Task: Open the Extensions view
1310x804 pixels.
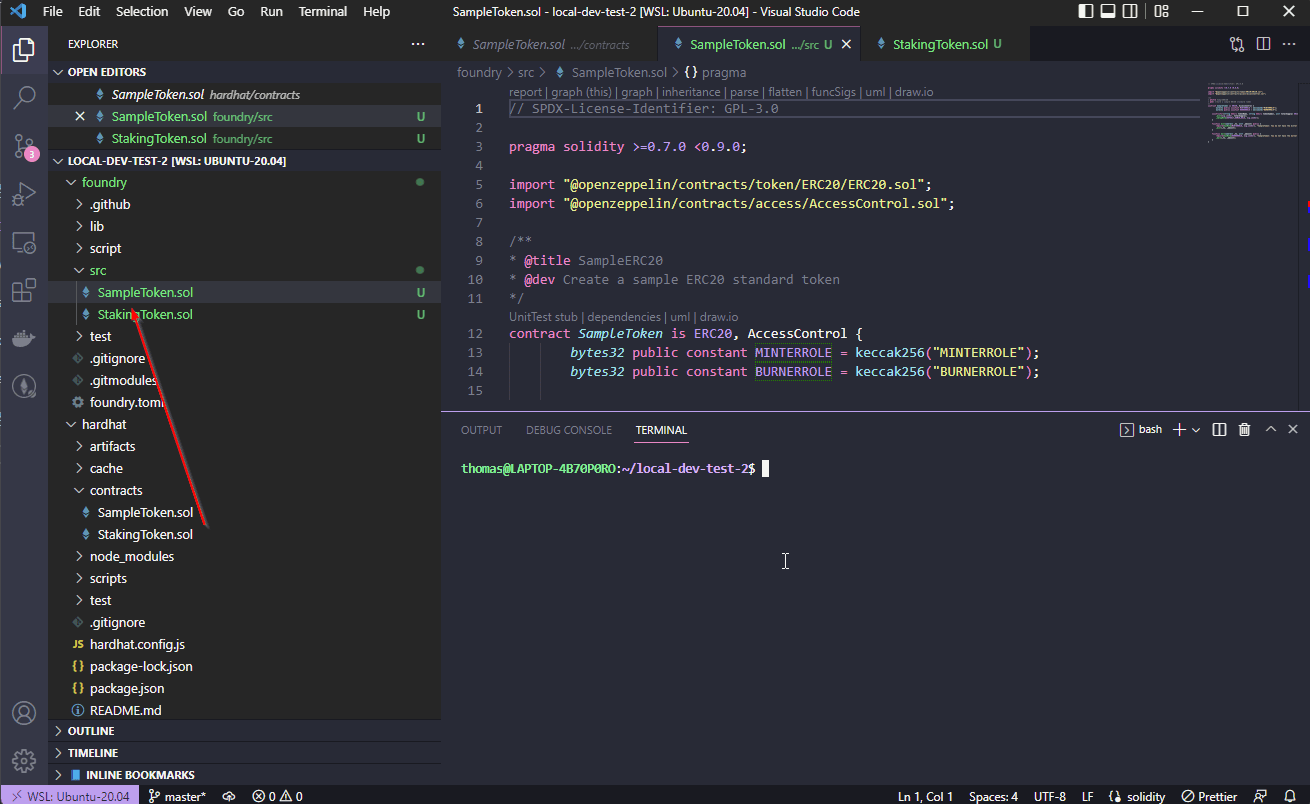Action: point(24,290)
